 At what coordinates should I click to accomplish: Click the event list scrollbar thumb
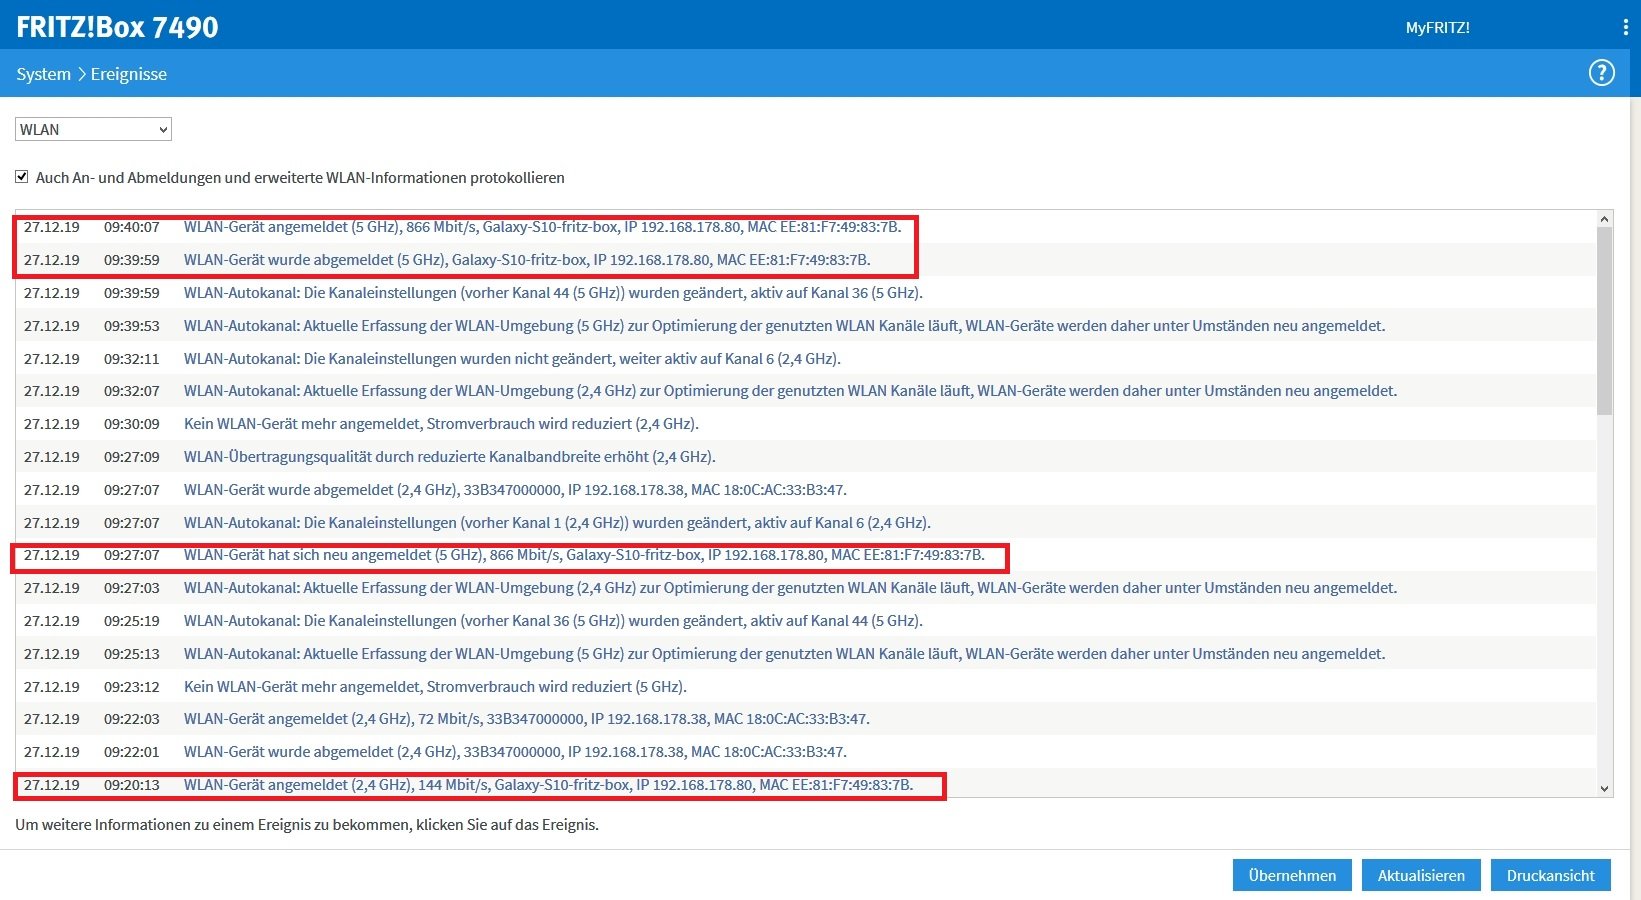point(1605,320)
